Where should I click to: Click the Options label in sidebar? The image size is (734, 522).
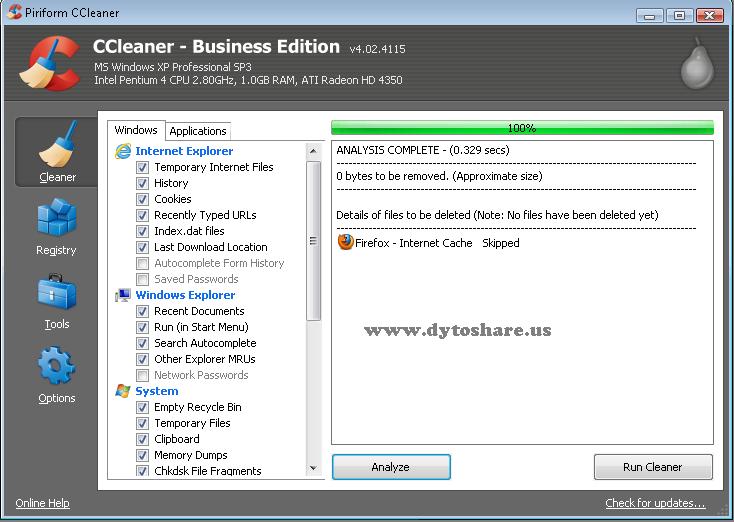(x=57, y=398)
